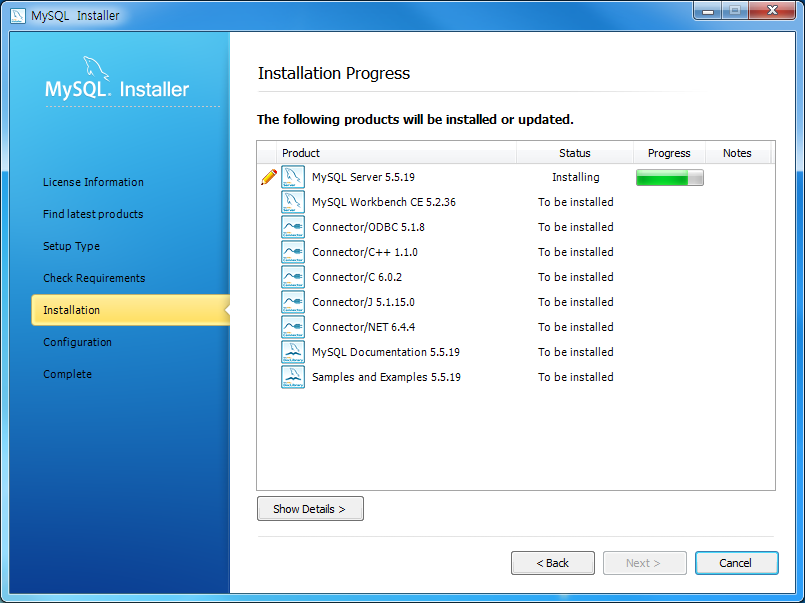Click the 'Installation Progress' heading

click(334, 73)
